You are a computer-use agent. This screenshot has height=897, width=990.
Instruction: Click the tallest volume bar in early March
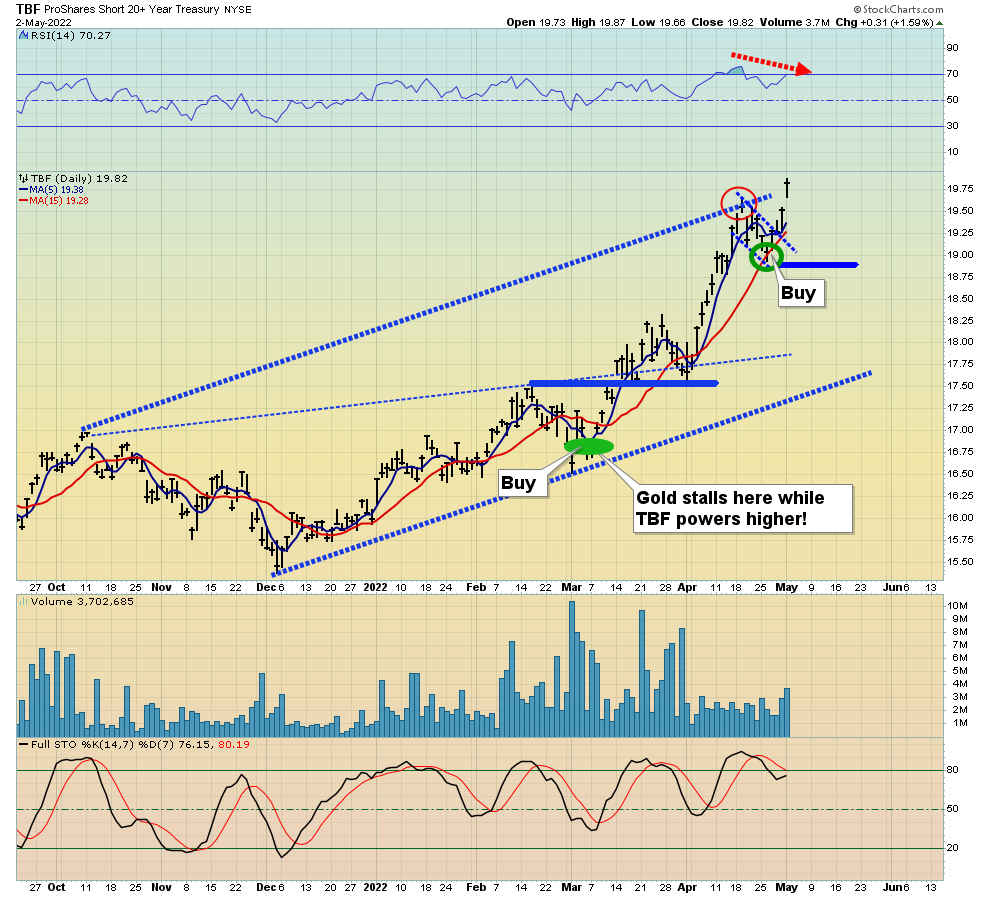572,668
